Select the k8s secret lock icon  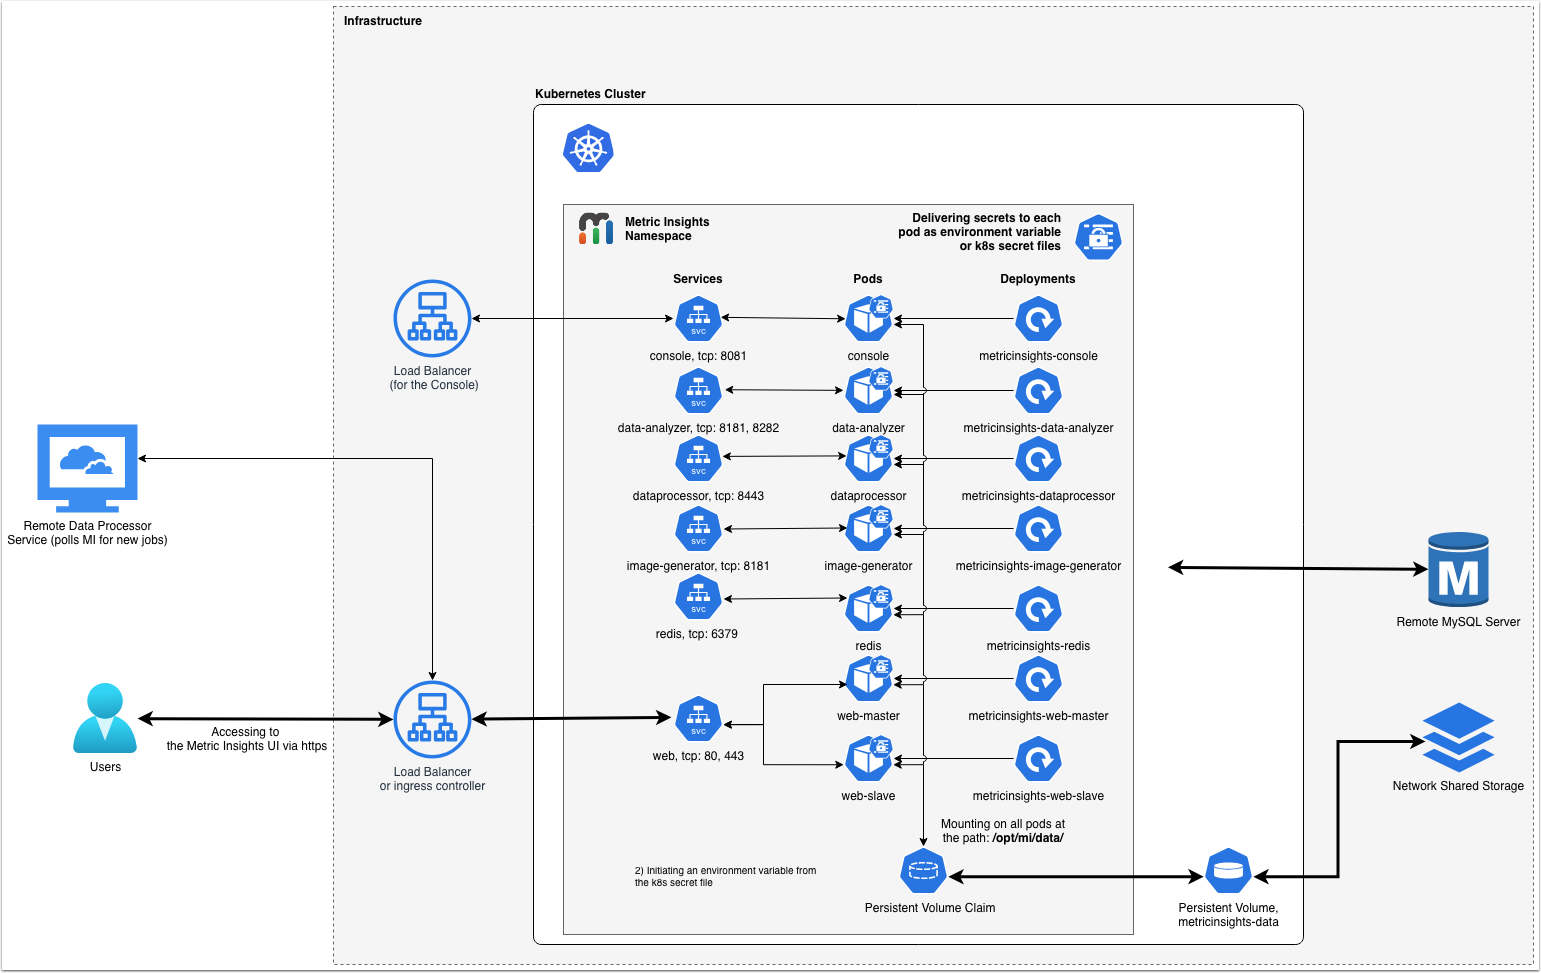[x=1098, y=237]
